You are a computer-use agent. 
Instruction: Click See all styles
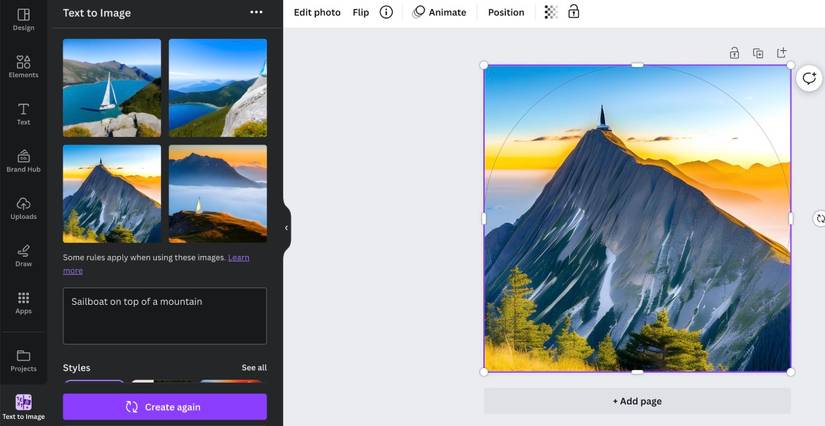254,368
